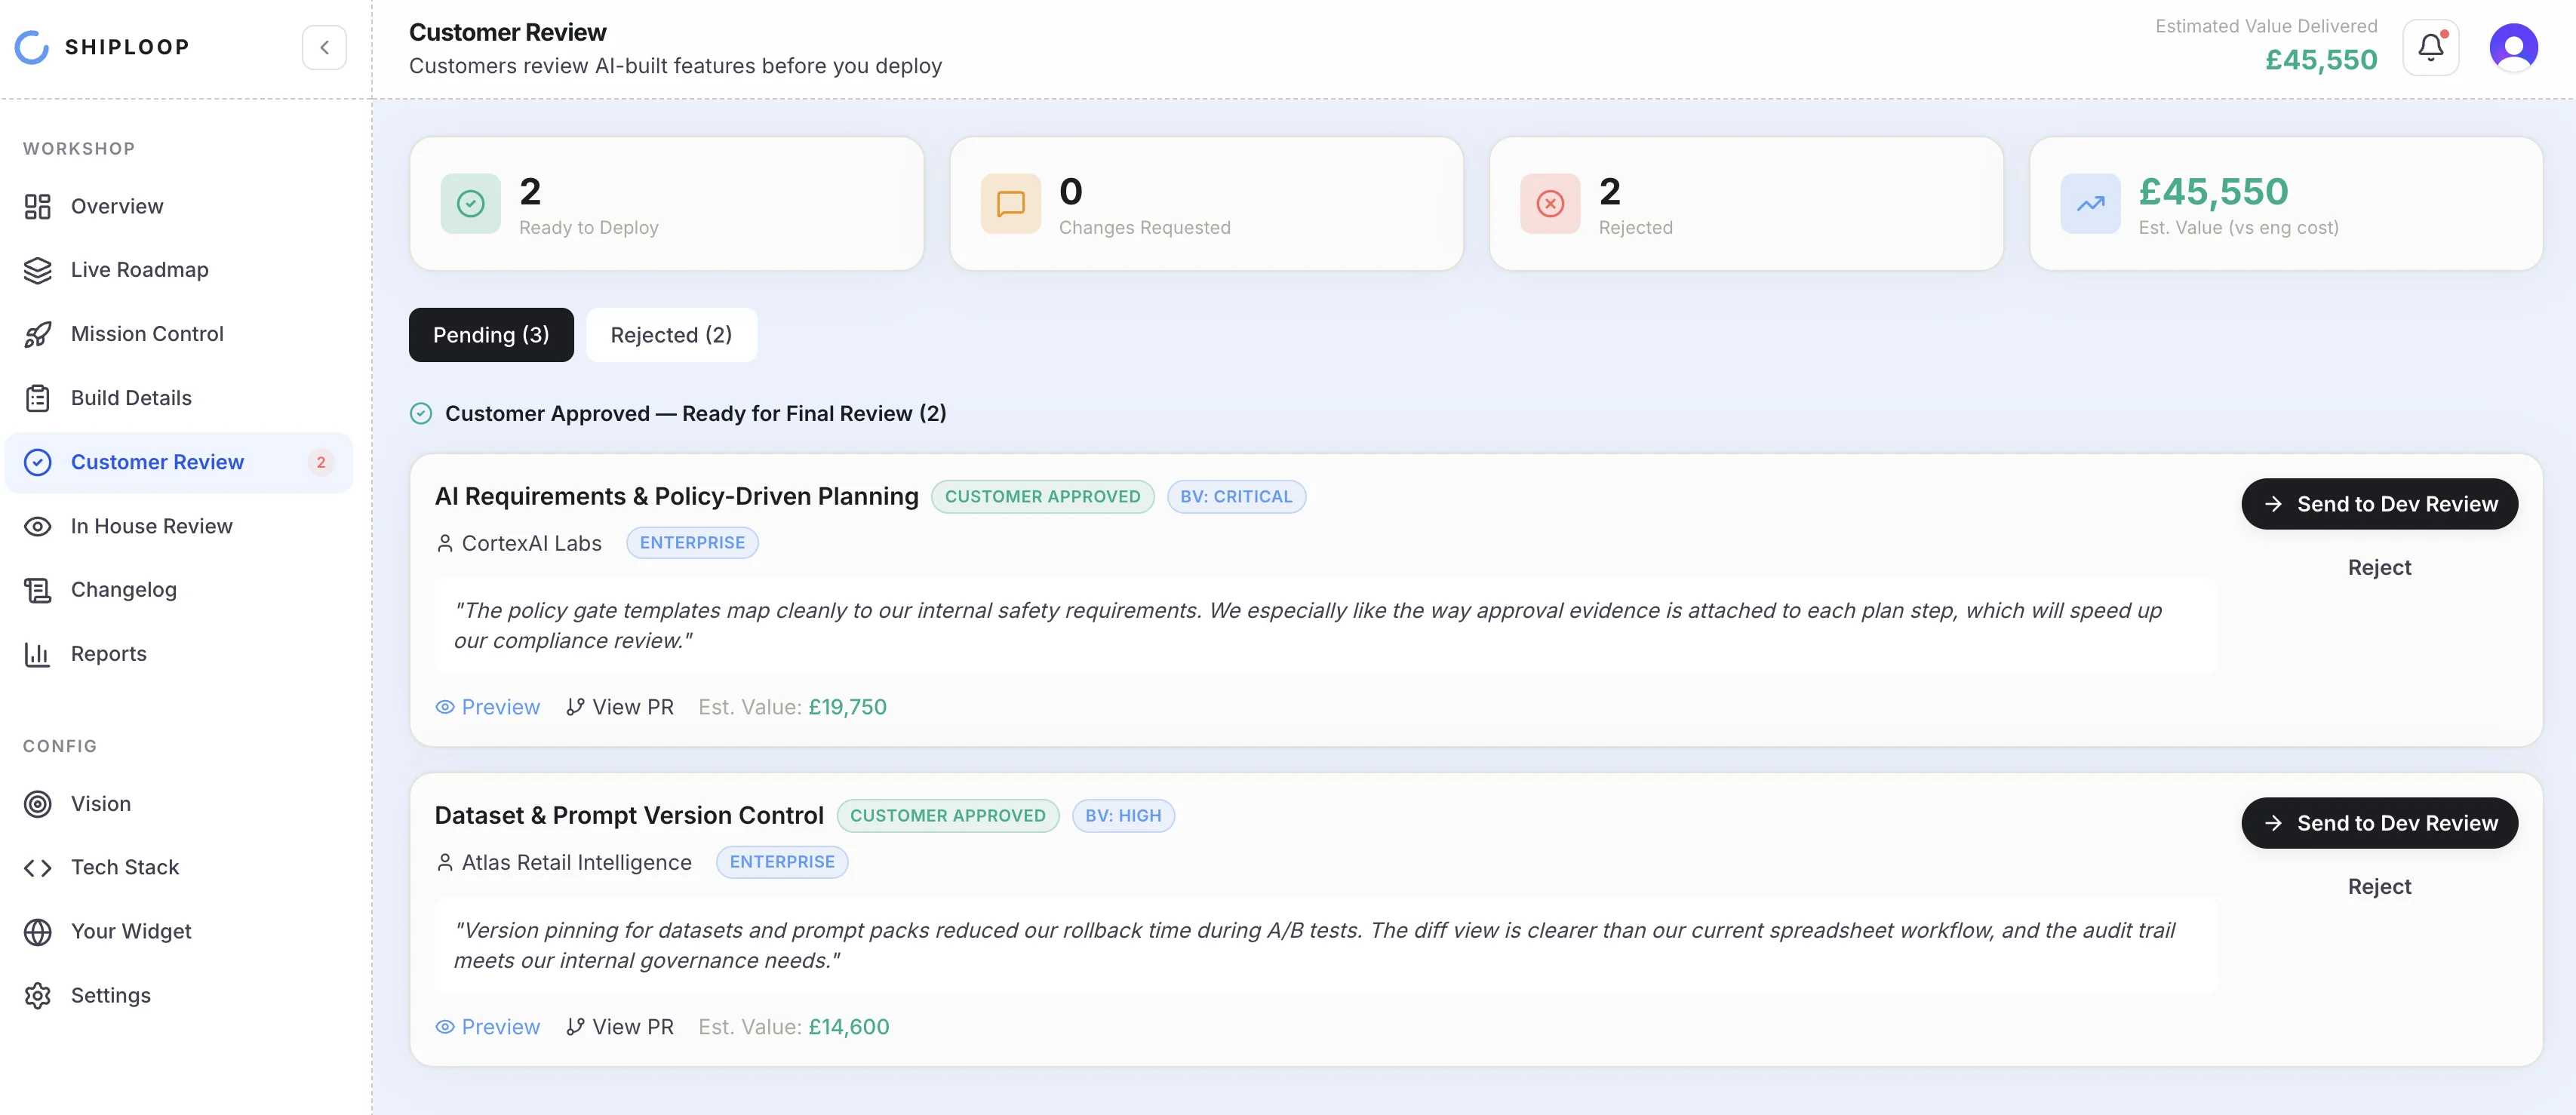Open the Tech Stack settings
Screen dimensions: 2576x1115
point(125,867)
